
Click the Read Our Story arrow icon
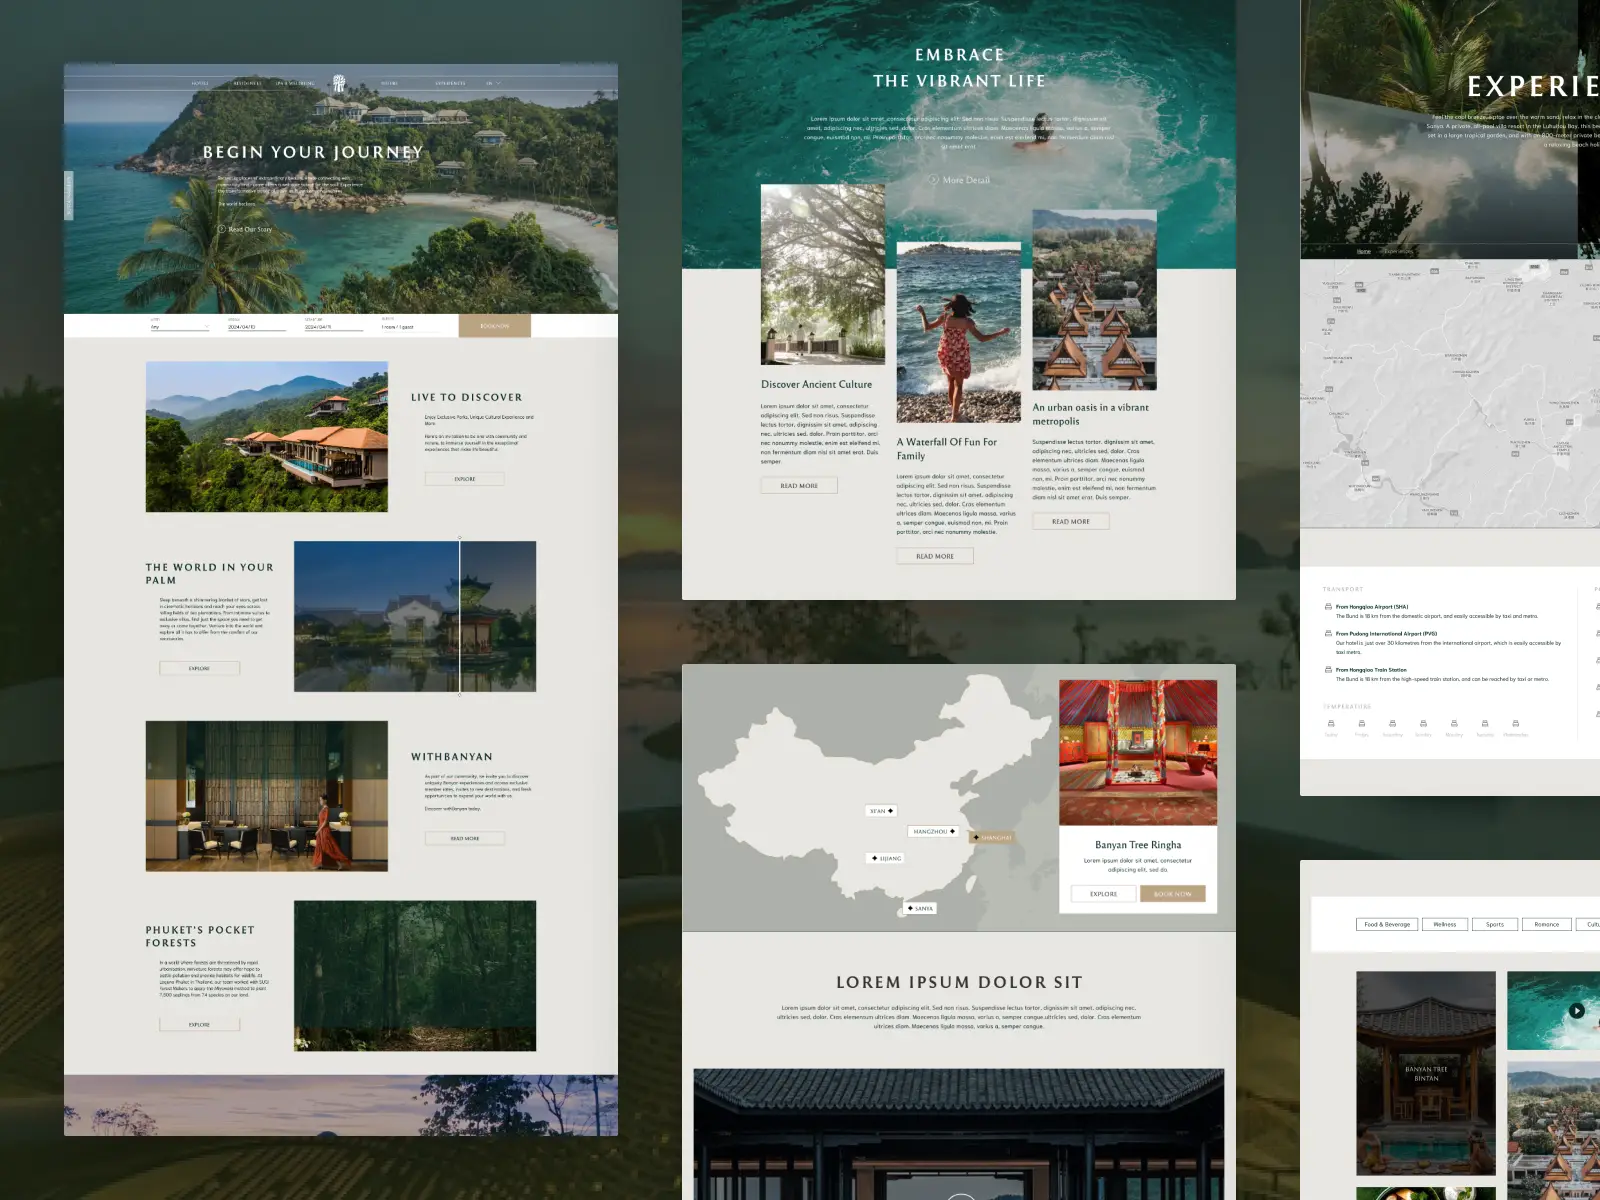tap(222, 229)
